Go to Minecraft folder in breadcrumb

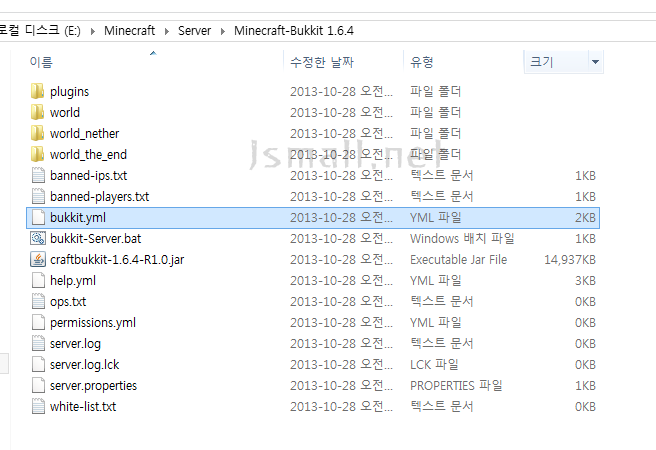(x=129, y=31)
